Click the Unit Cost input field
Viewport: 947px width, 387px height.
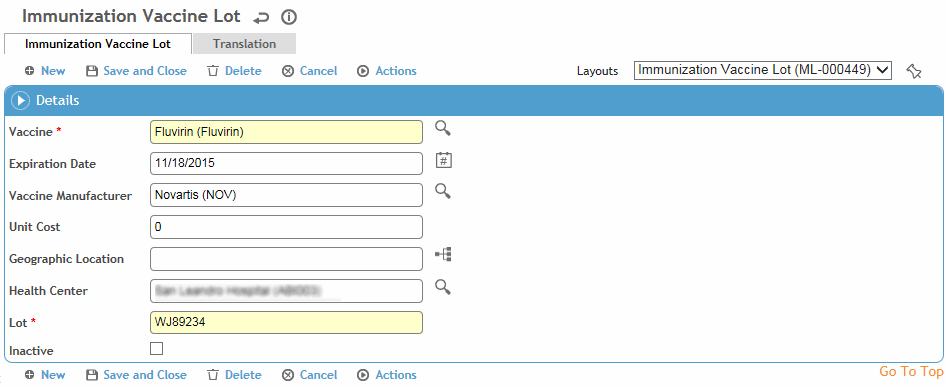(286, 227)
